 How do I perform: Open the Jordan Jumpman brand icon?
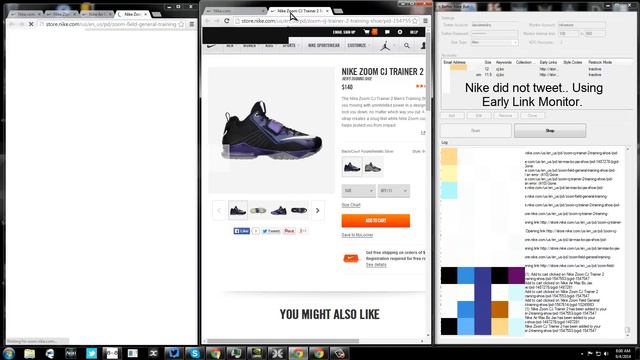pos(384,46)
